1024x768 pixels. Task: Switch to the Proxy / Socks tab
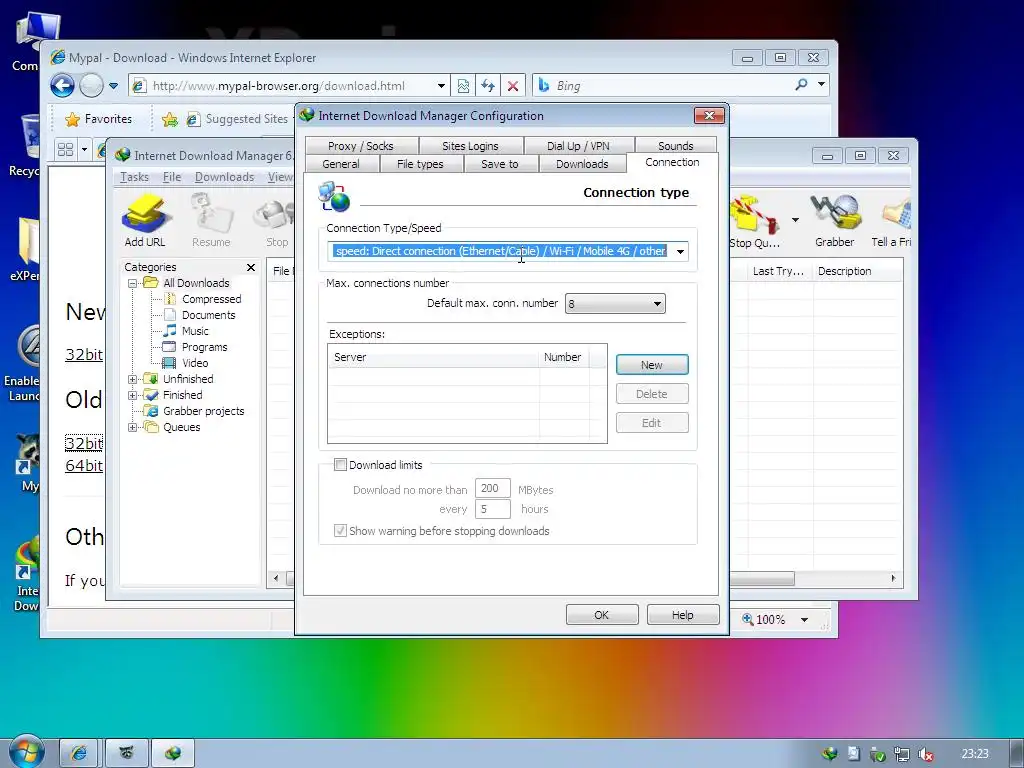pyautogui.click(x=360, y=146)
